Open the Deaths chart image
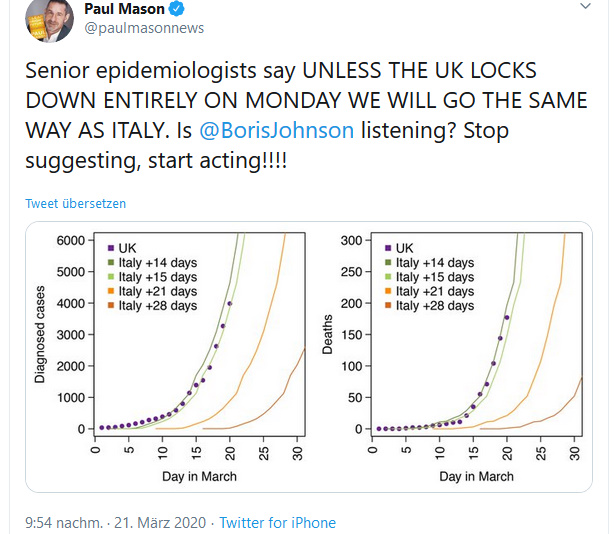 (x=448, y=355)
